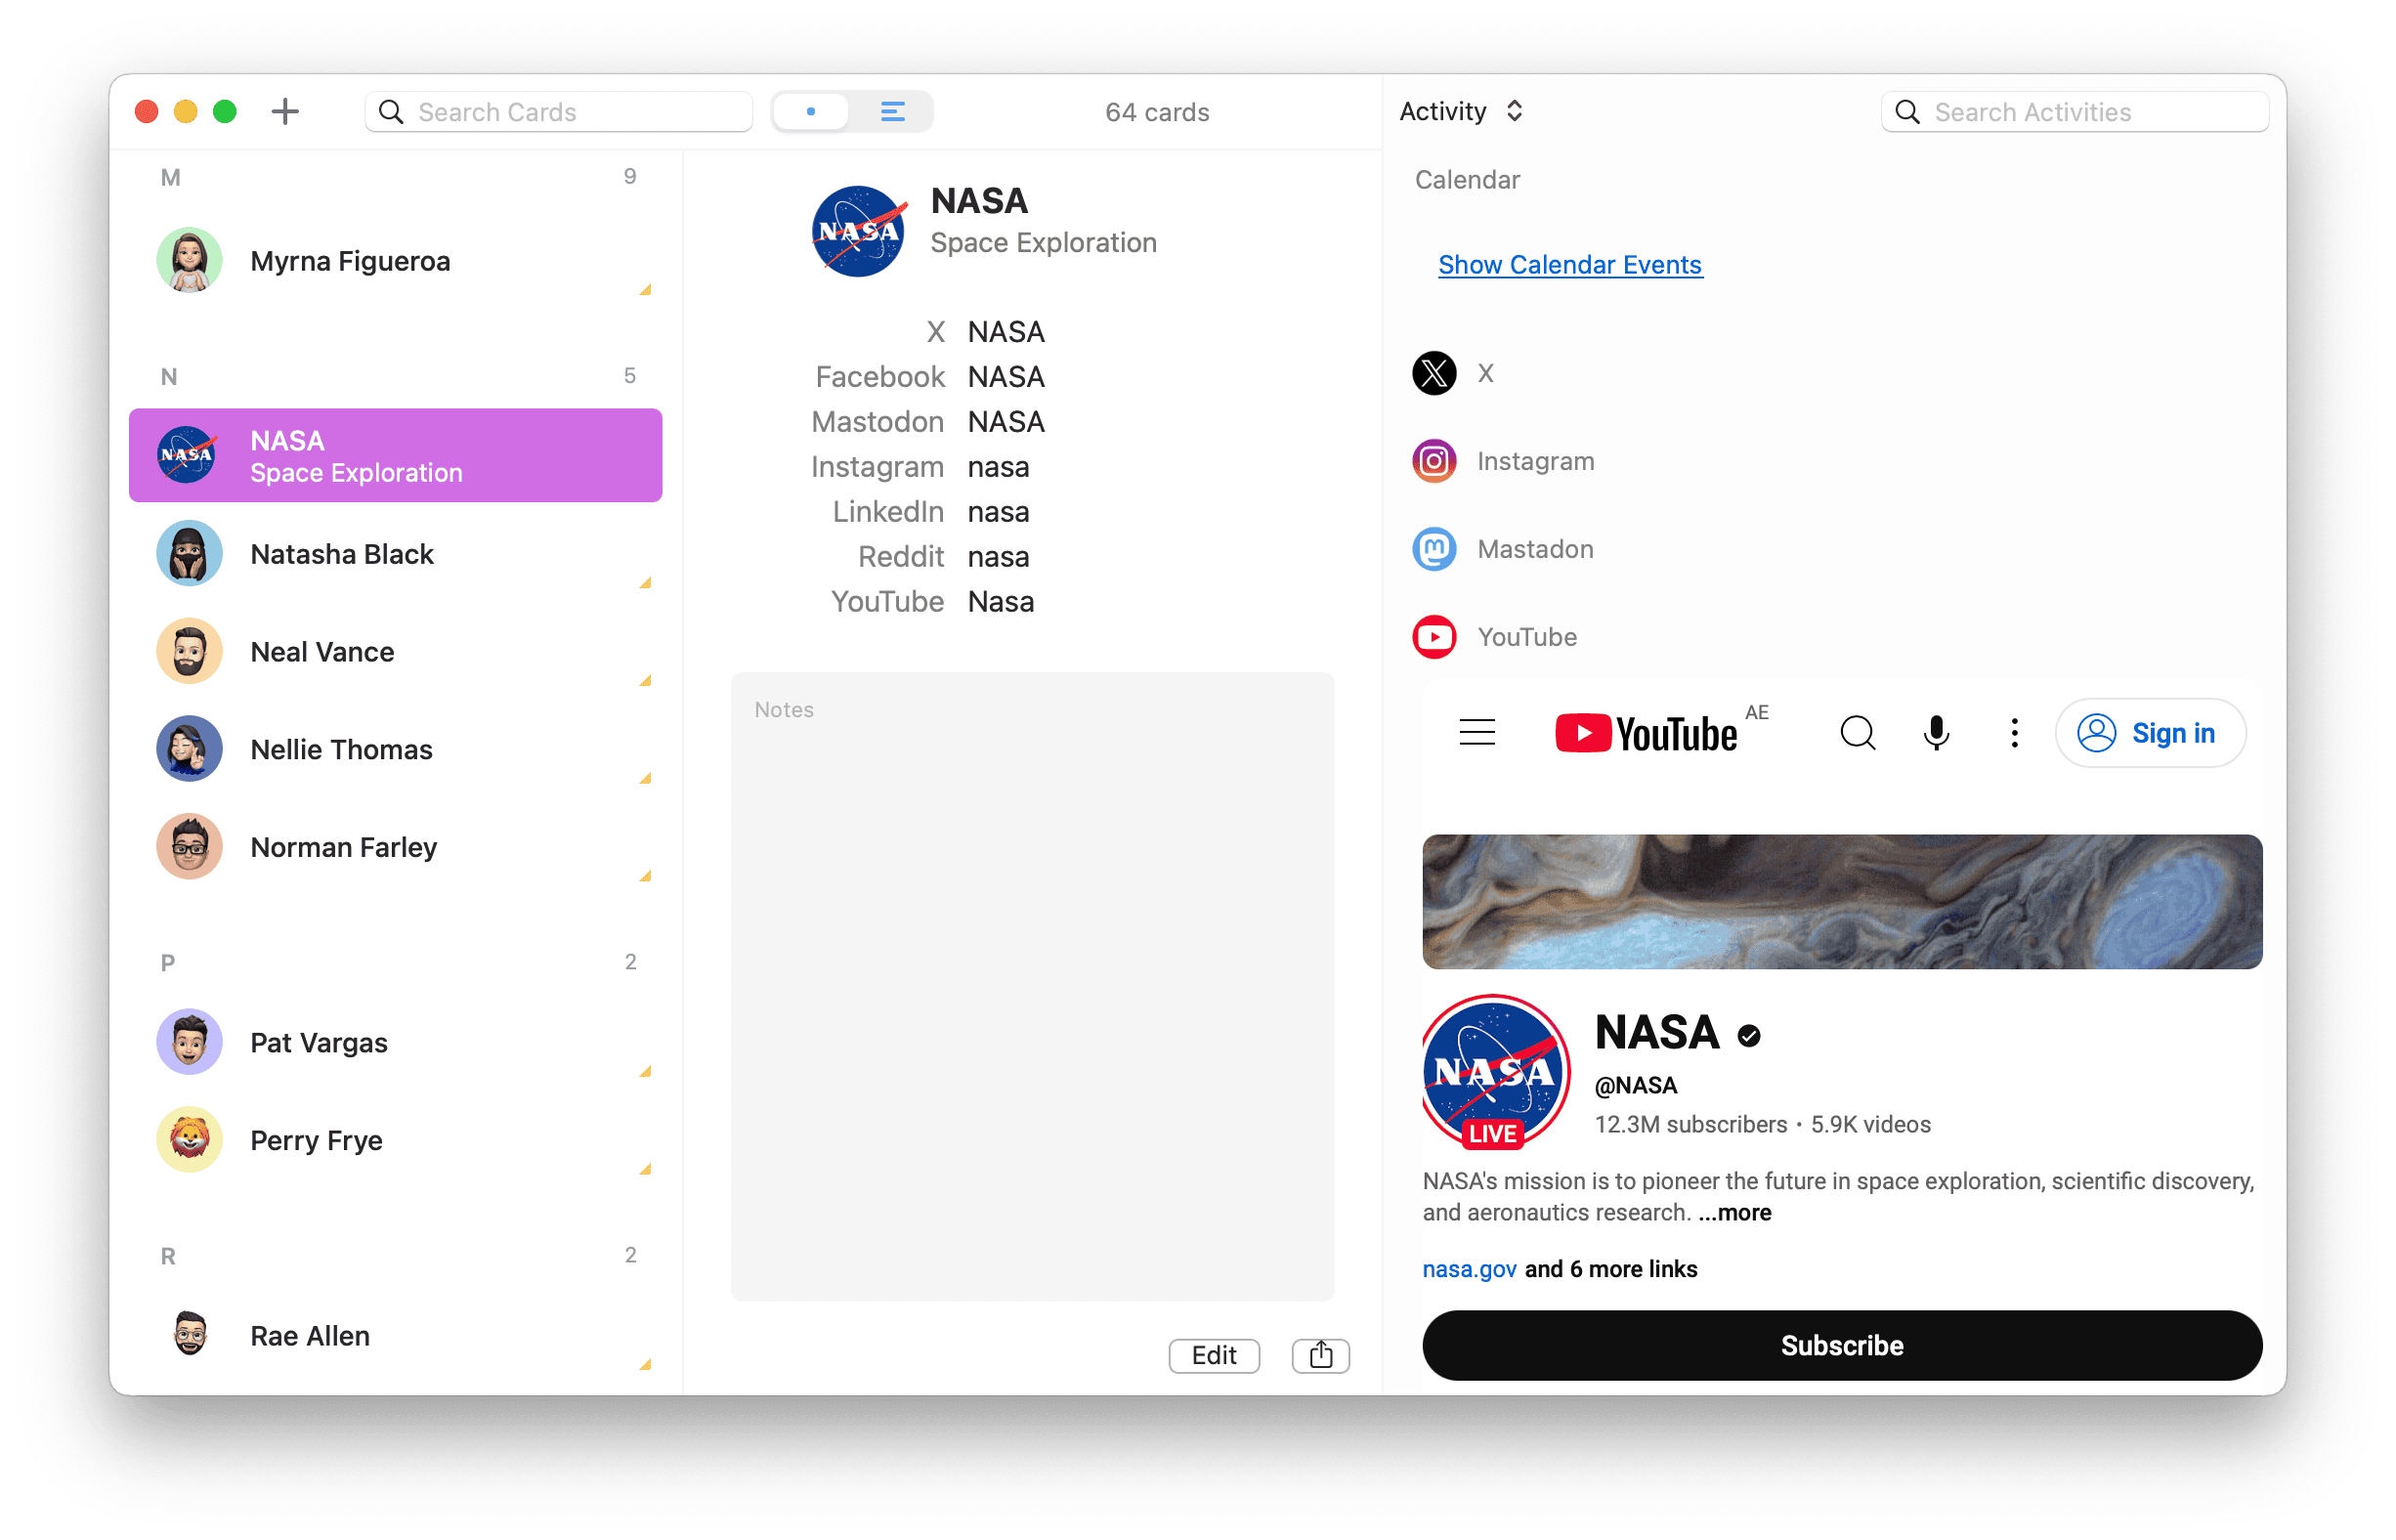2396x1540 pixels.
Task: Edit the NASA contact card
Action: 1213,1355
